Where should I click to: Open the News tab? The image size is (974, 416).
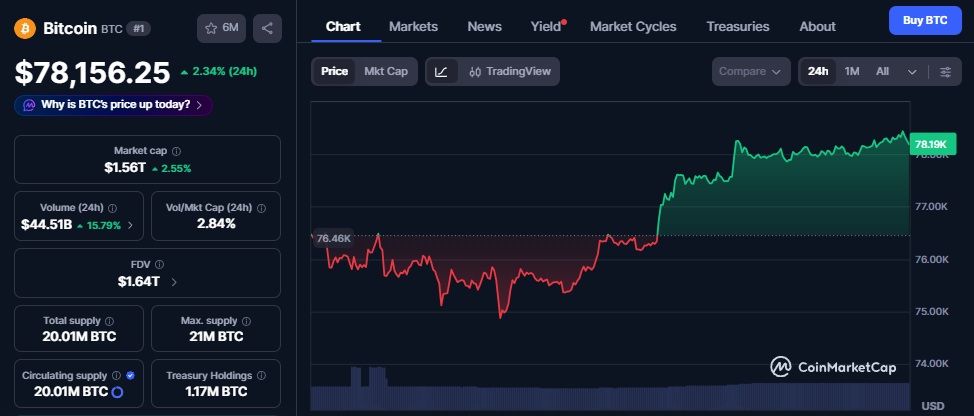point(485,27)
